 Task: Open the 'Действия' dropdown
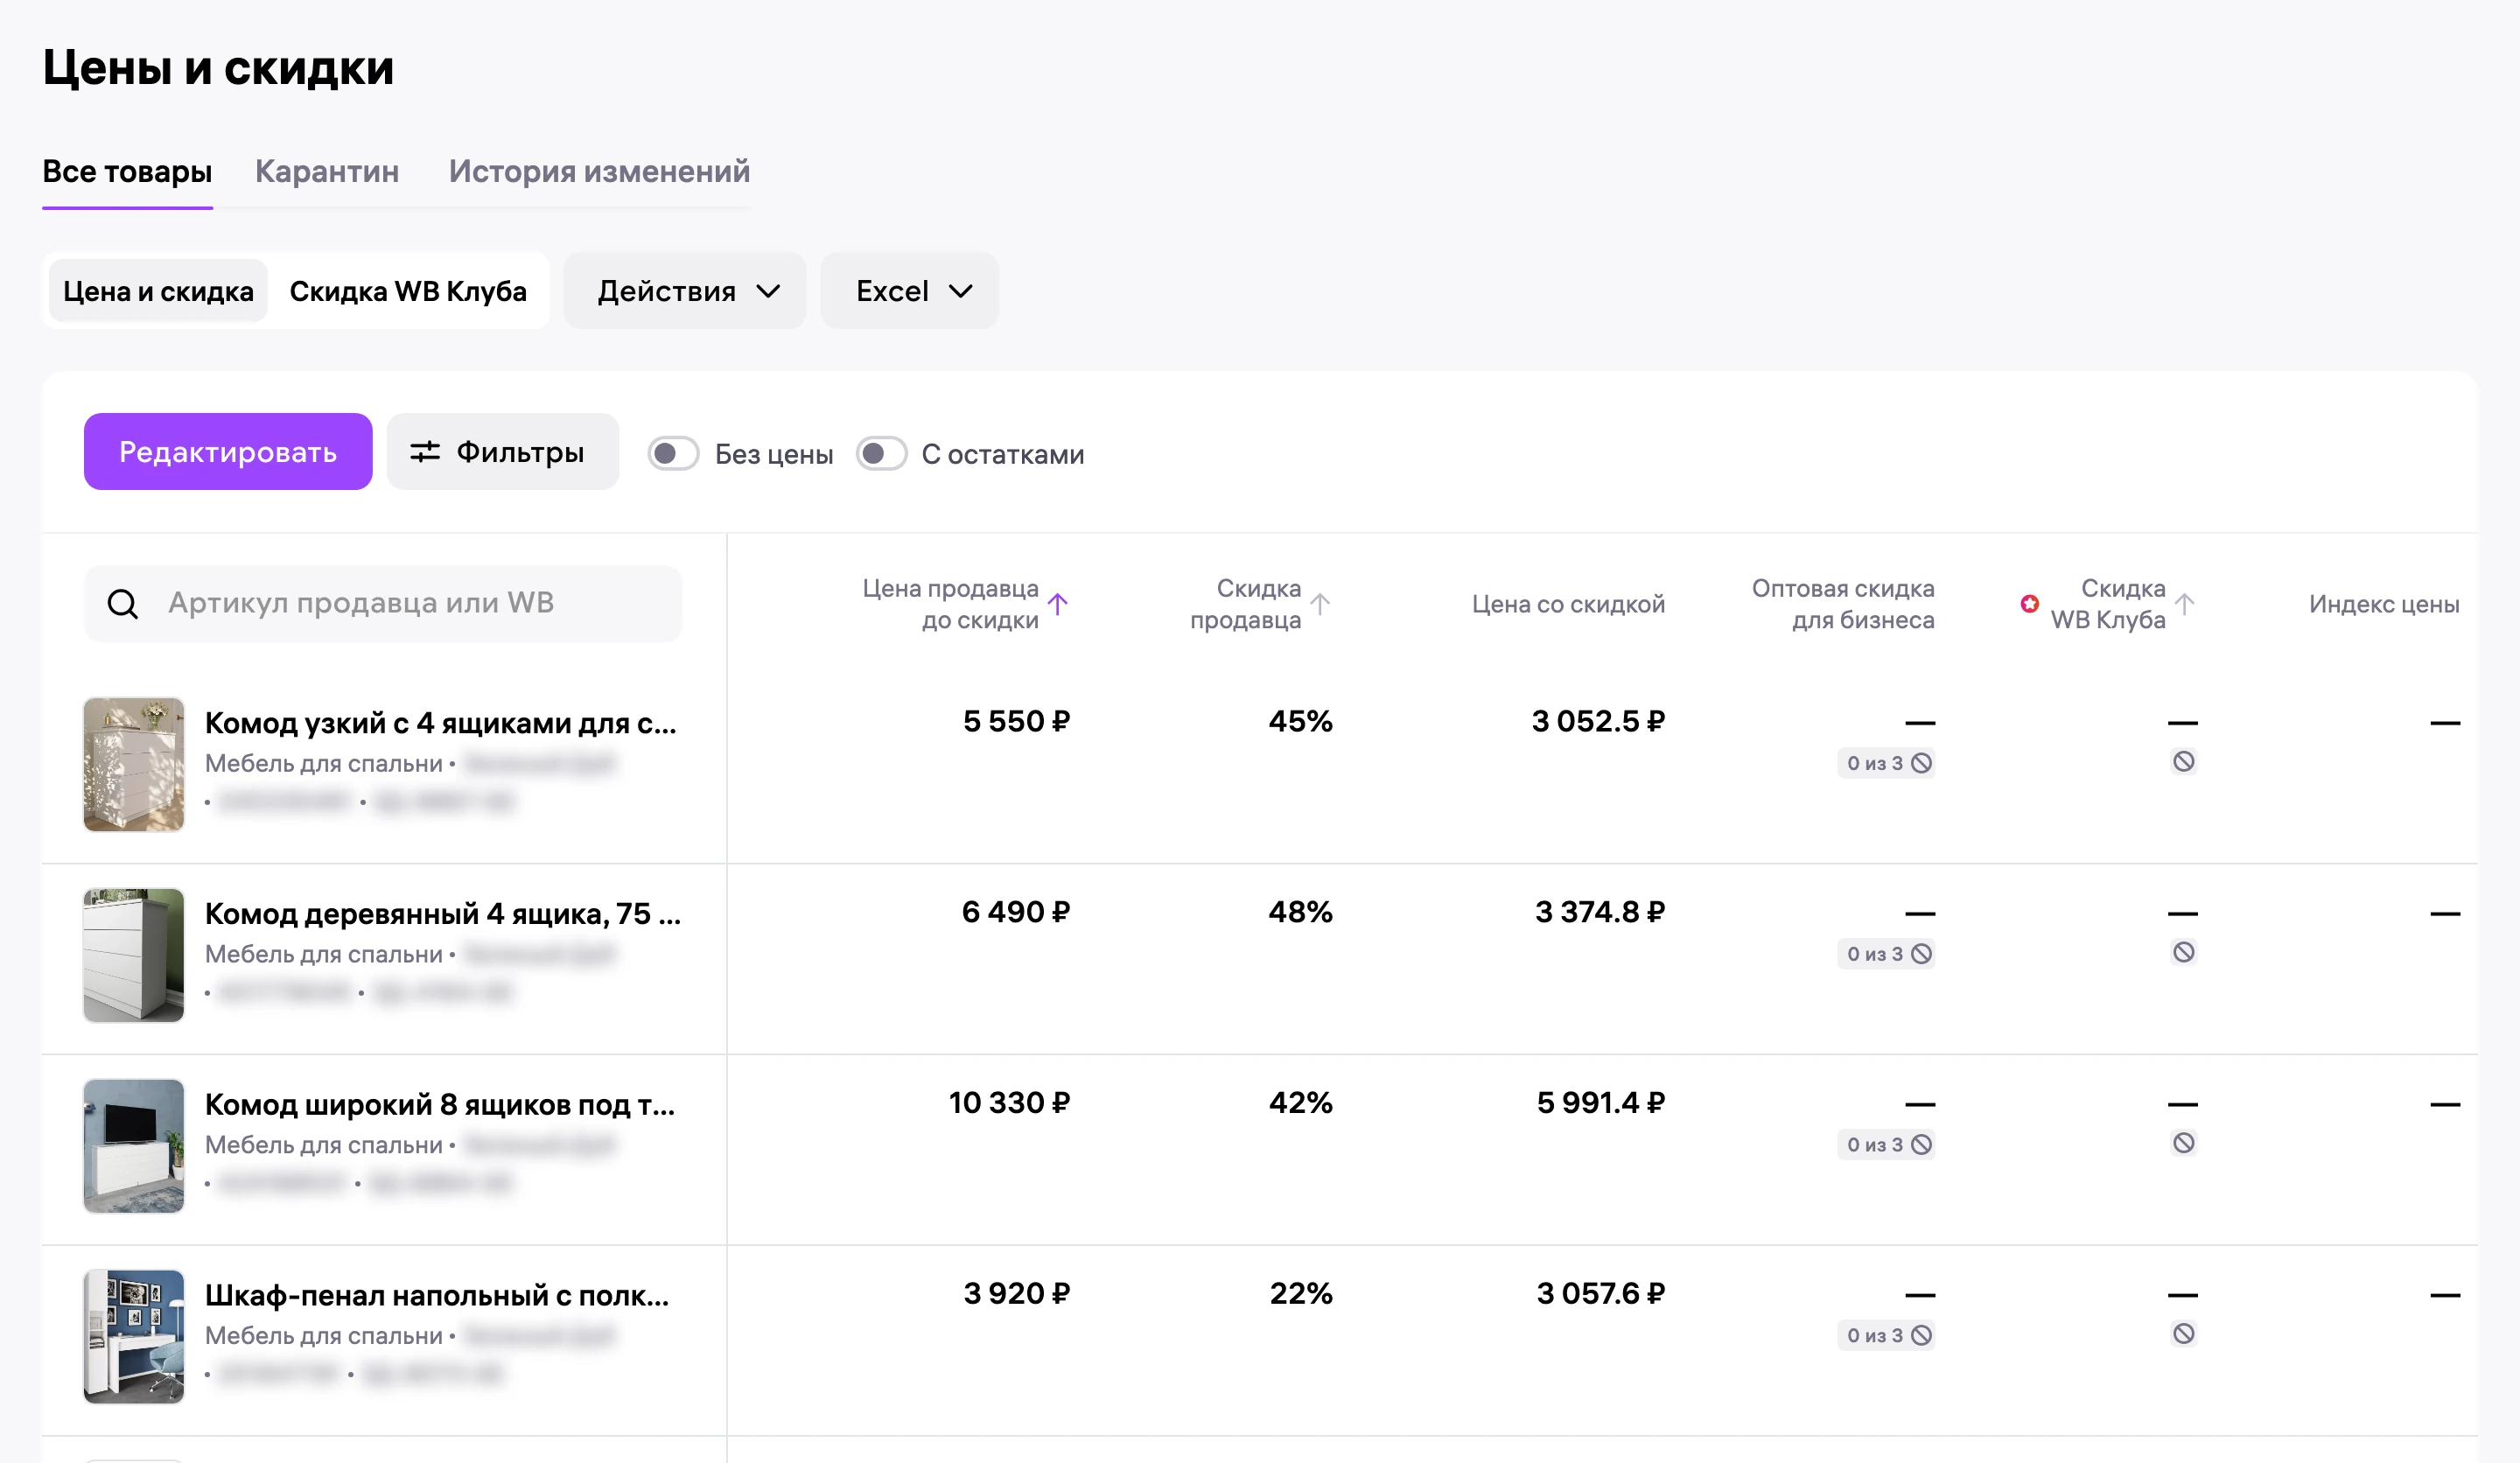[685, 291]
